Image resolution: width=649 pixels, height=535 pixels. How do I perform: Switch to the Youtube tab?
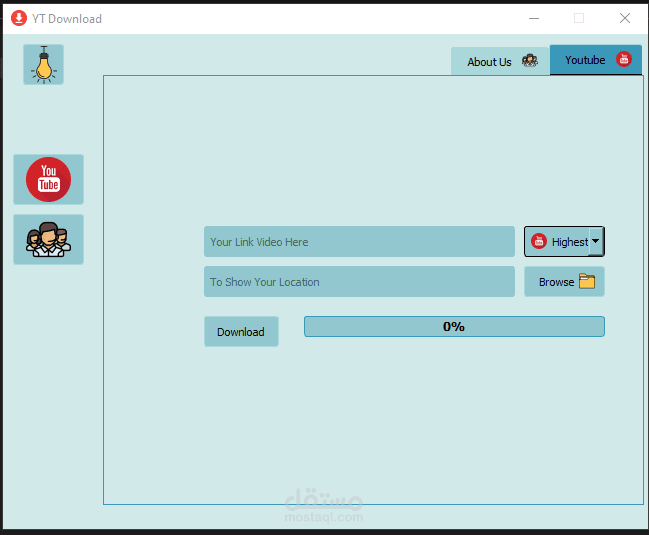tap(596, 60)
